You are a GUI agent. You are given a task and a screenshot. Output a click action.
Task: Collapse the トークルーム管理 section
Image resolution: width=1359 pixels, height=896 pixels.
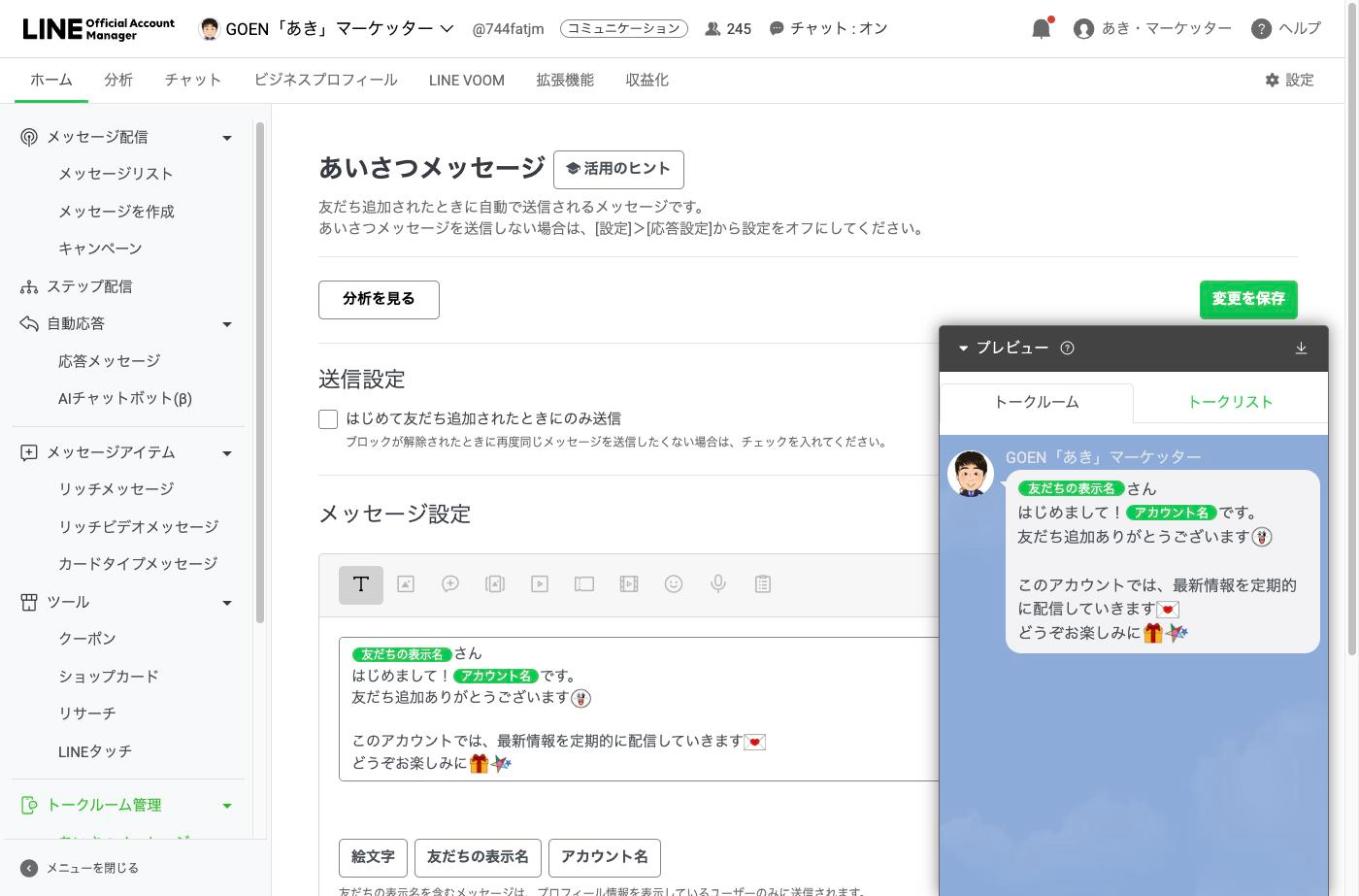pyautogui.click(x=227, y=806)
